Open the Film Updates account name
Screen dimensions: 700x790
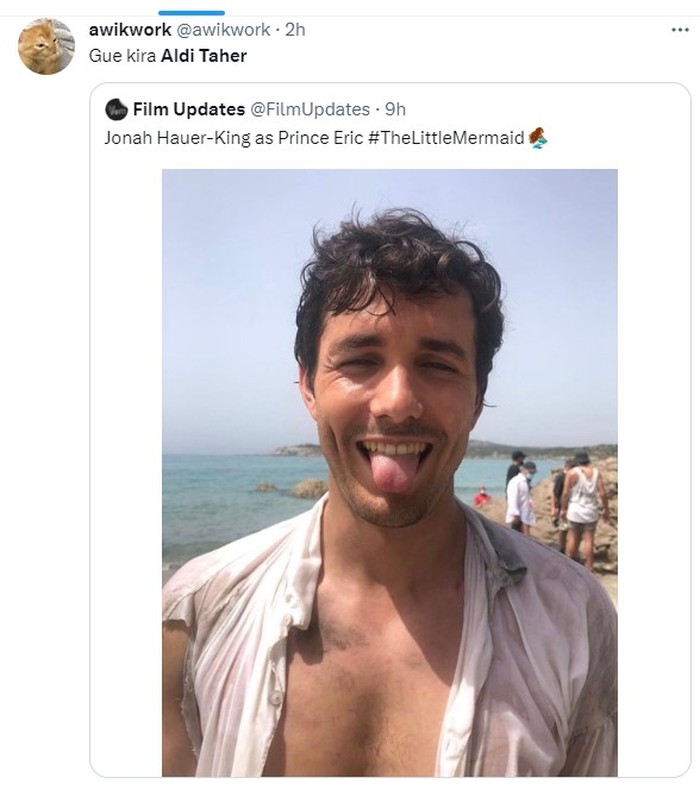tap(188, 109)
